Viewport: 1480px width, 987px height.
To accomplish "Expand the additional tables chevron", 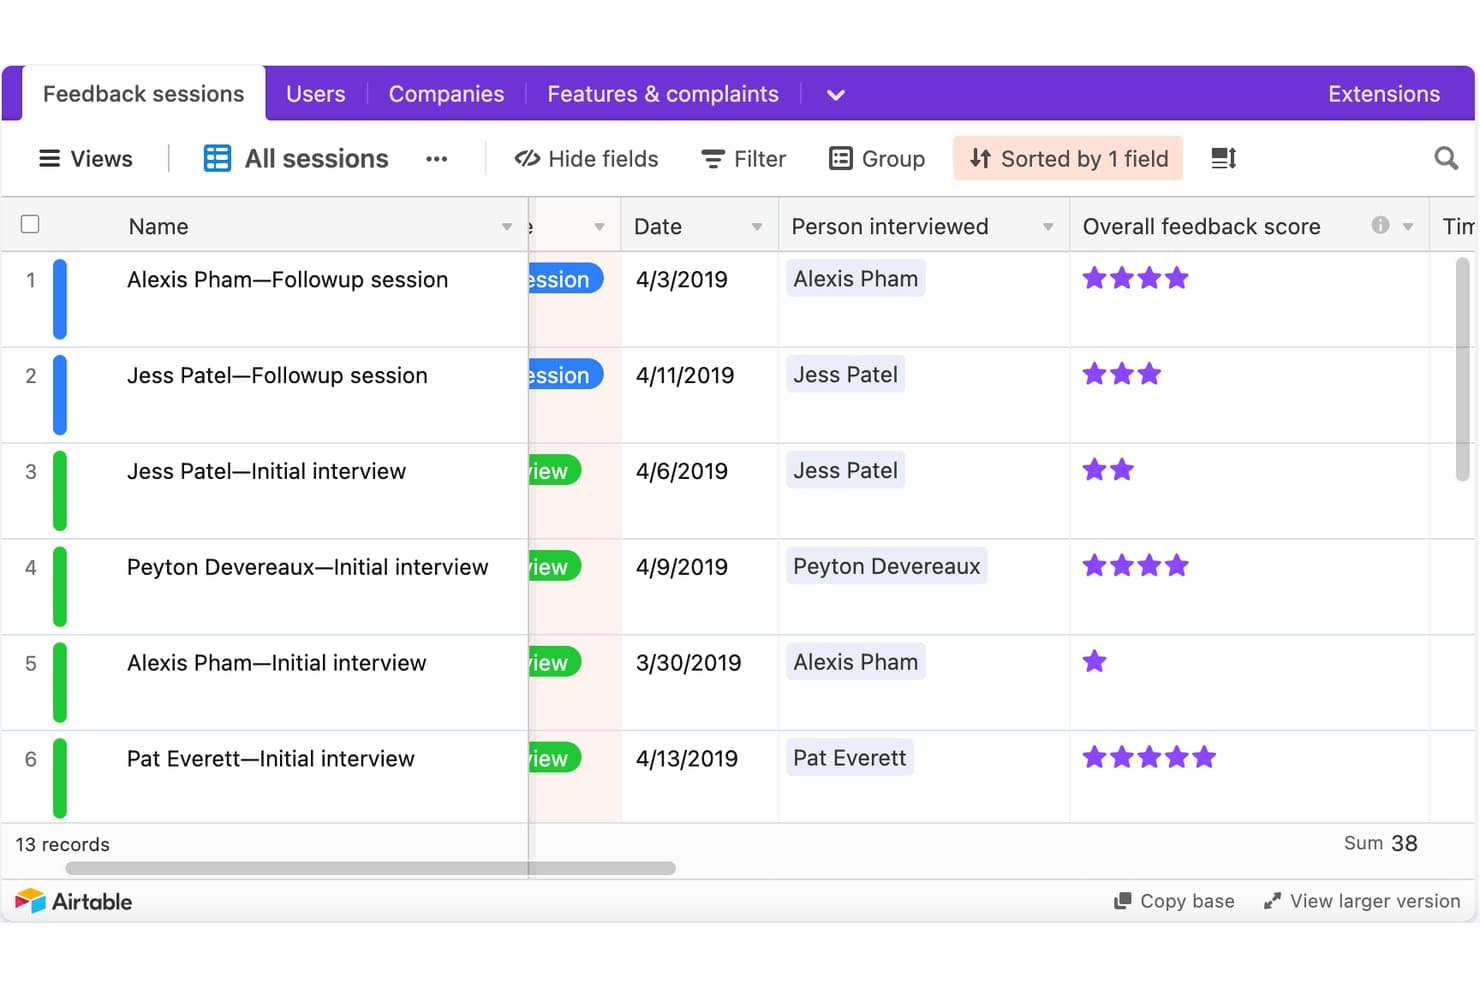I will [x=836, y=95].
